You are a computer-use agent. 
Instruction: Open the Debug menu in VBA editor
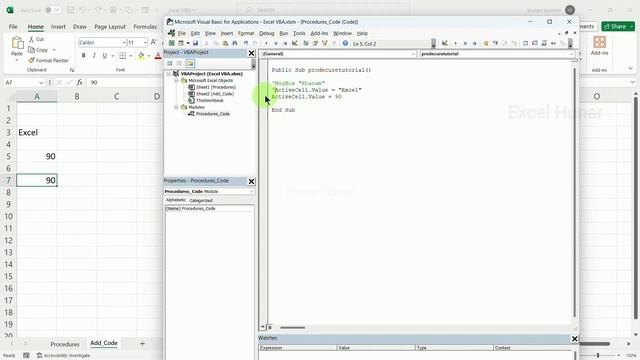coord(267,33)
